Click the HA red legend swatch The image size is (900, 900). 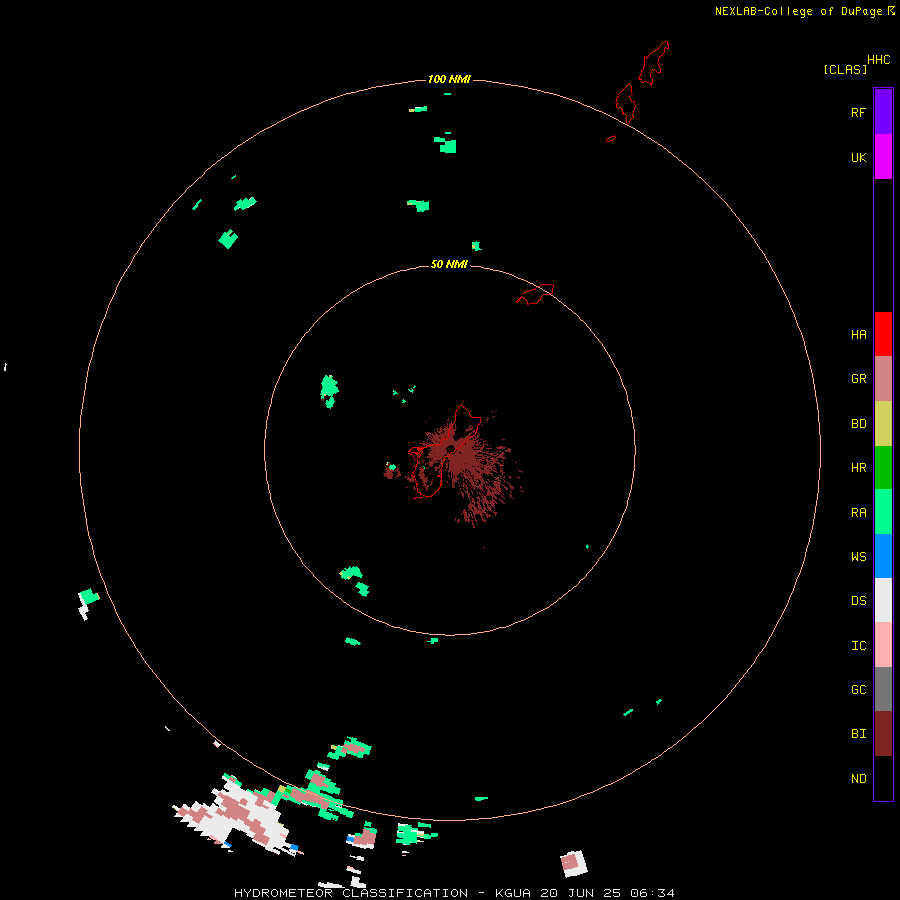click(883, 334)
